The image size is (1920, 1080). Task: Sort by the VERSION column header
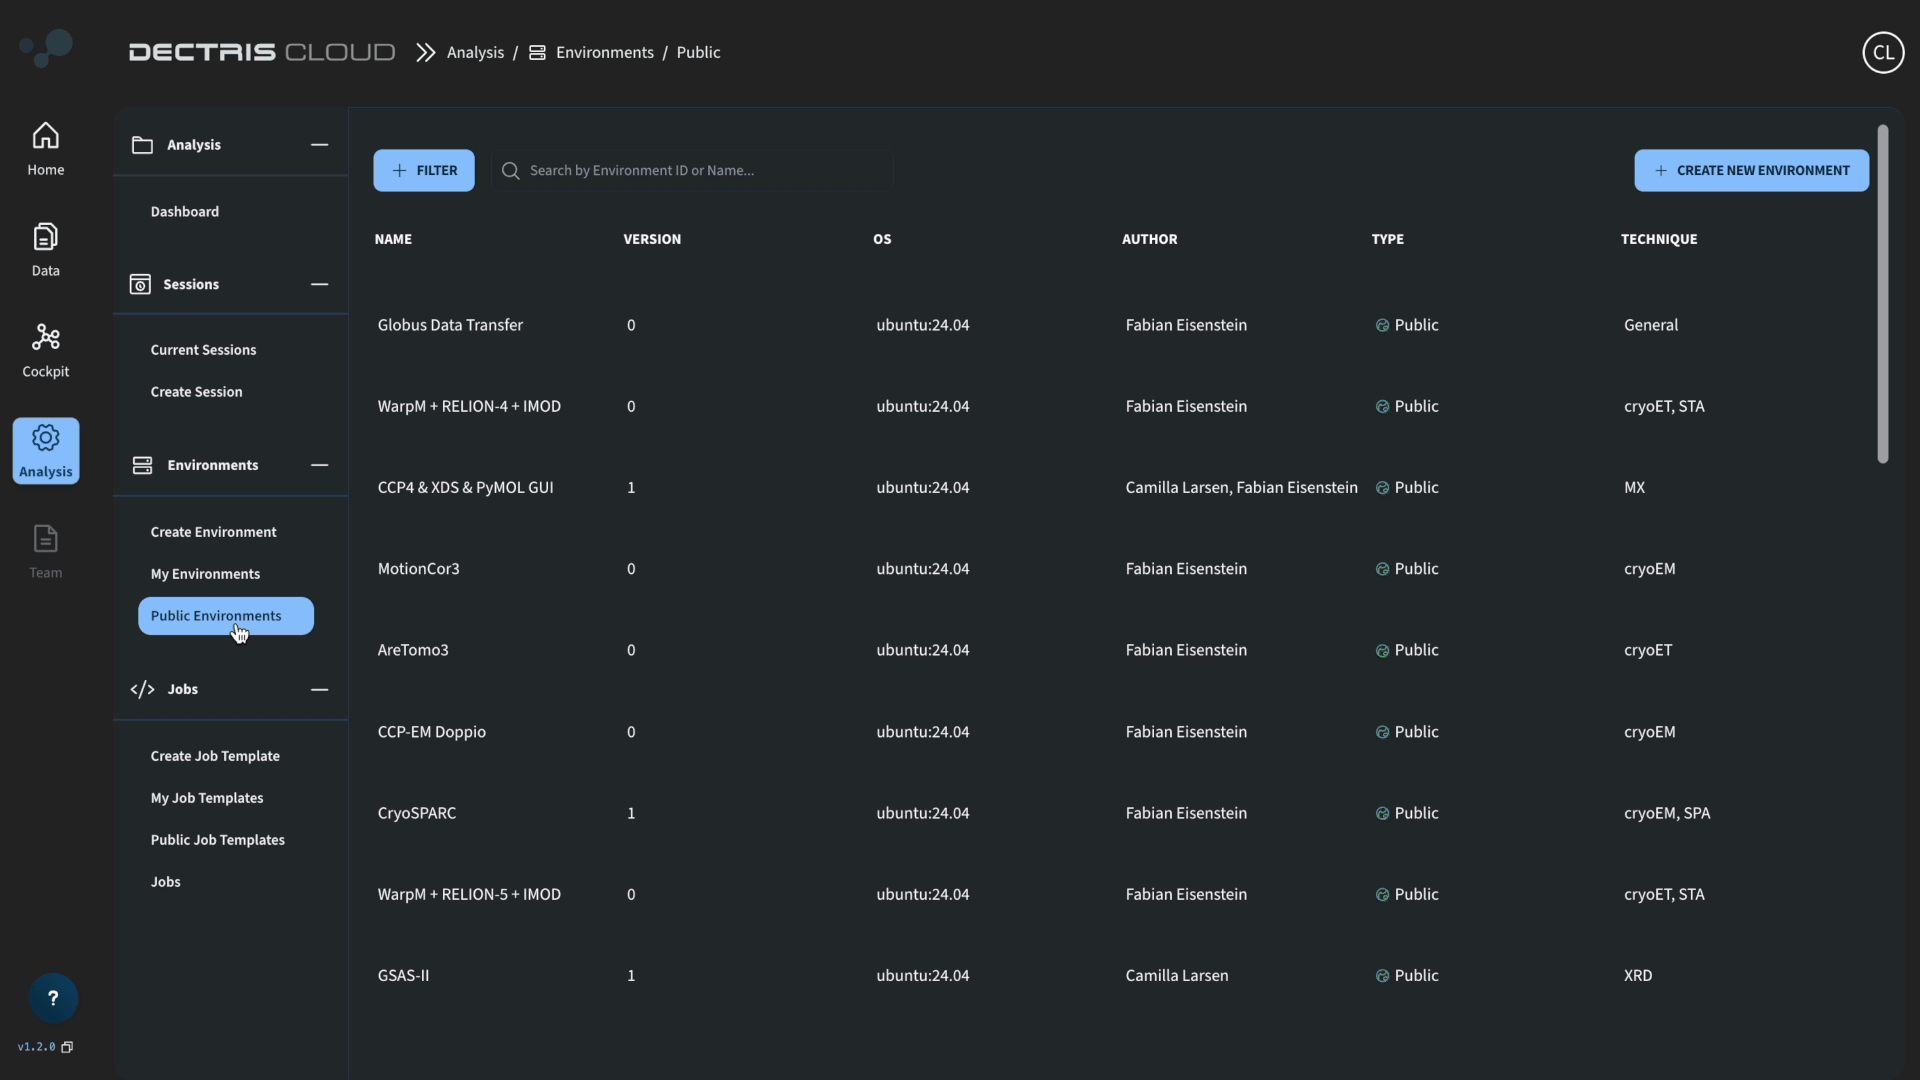652,239
